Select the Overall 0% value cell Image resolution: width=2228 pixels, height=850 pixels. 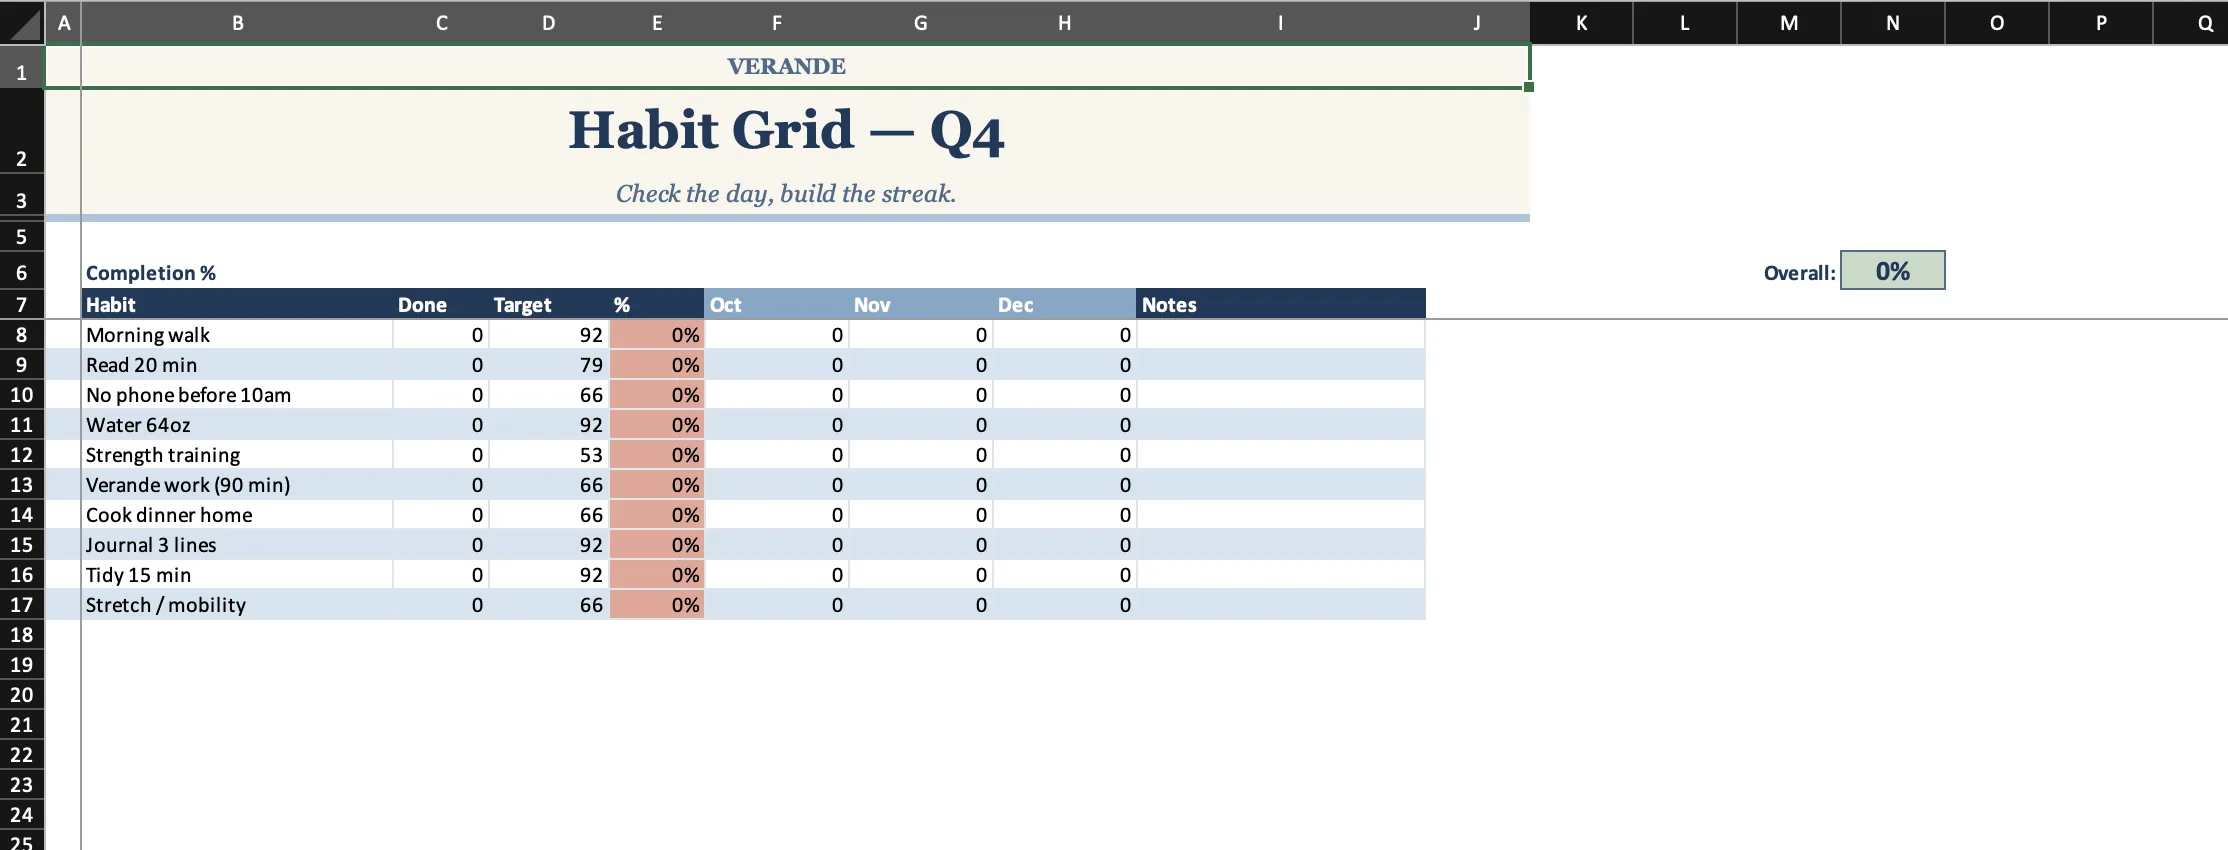pos(1893,270)
